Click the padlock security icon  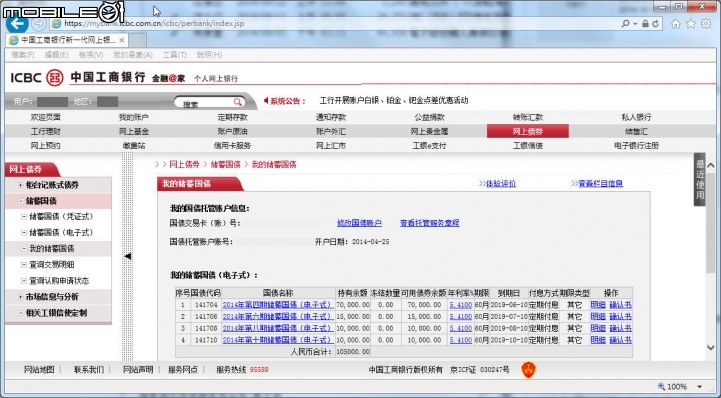click(646, 23)
